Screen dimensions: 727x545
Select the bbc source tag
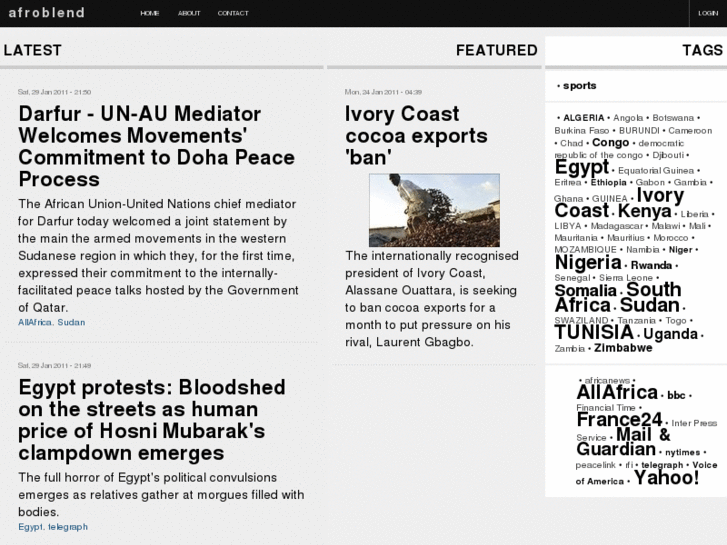[676, 396]
